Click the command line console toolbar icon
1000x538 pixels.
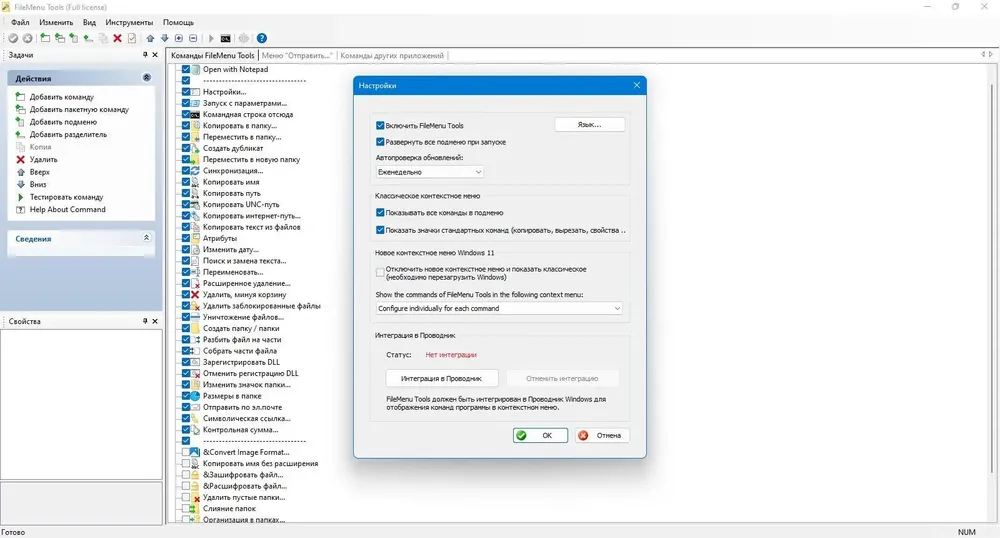click(x=225, y=38)
